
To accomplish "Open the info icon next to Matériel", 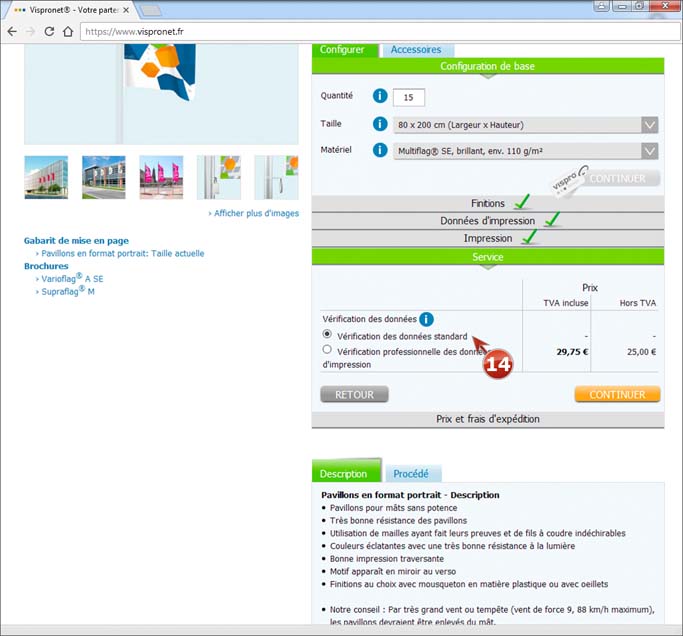I will [380, 150].
